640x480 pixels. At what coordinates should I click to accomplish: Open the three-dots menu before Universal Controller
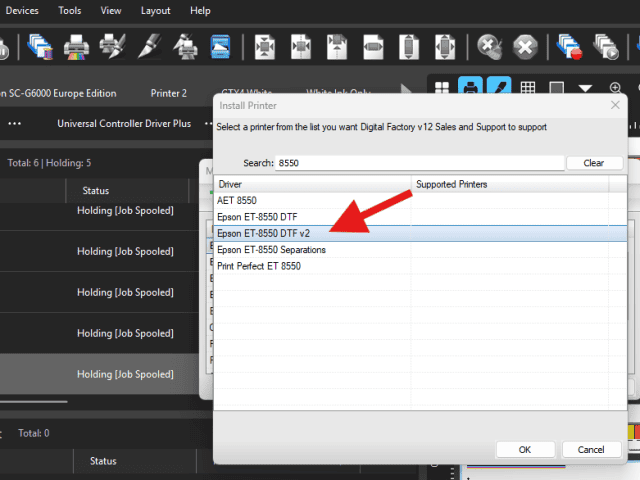click(14, 124)
